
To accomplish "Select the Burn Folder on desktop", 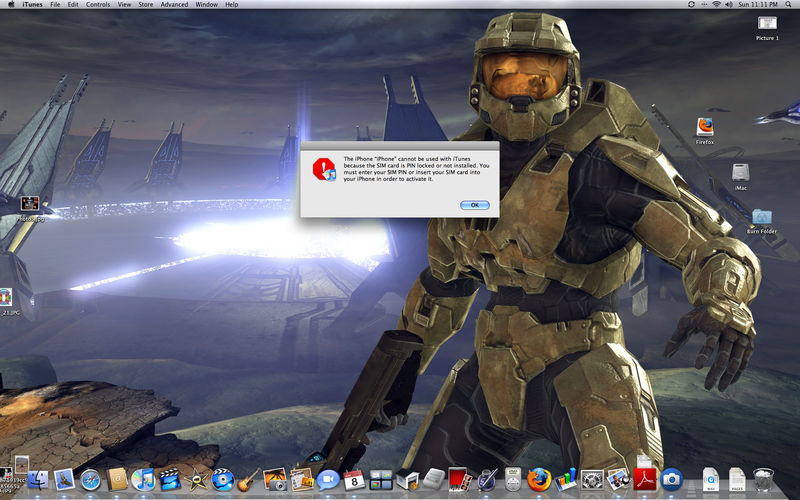I will tap(762, 220).
